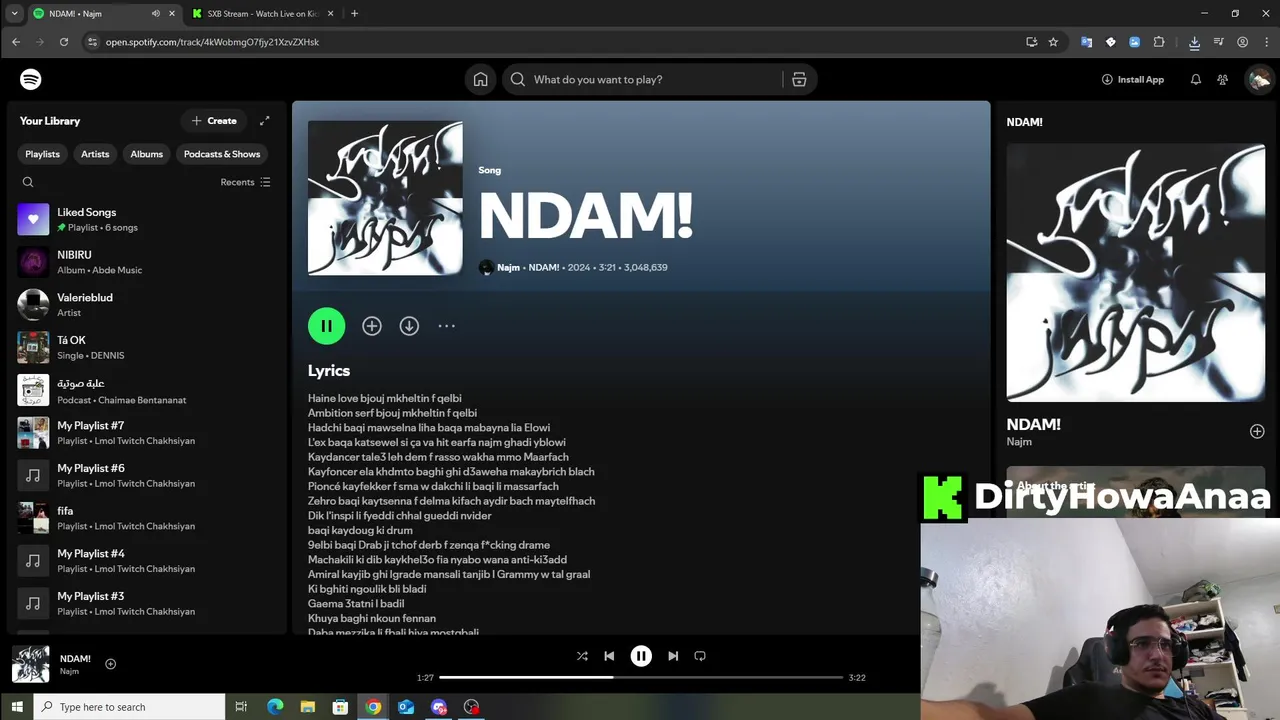Open NDAM! album link under title
Viewport: 1280px width, 720px height.
coord(544,267)
